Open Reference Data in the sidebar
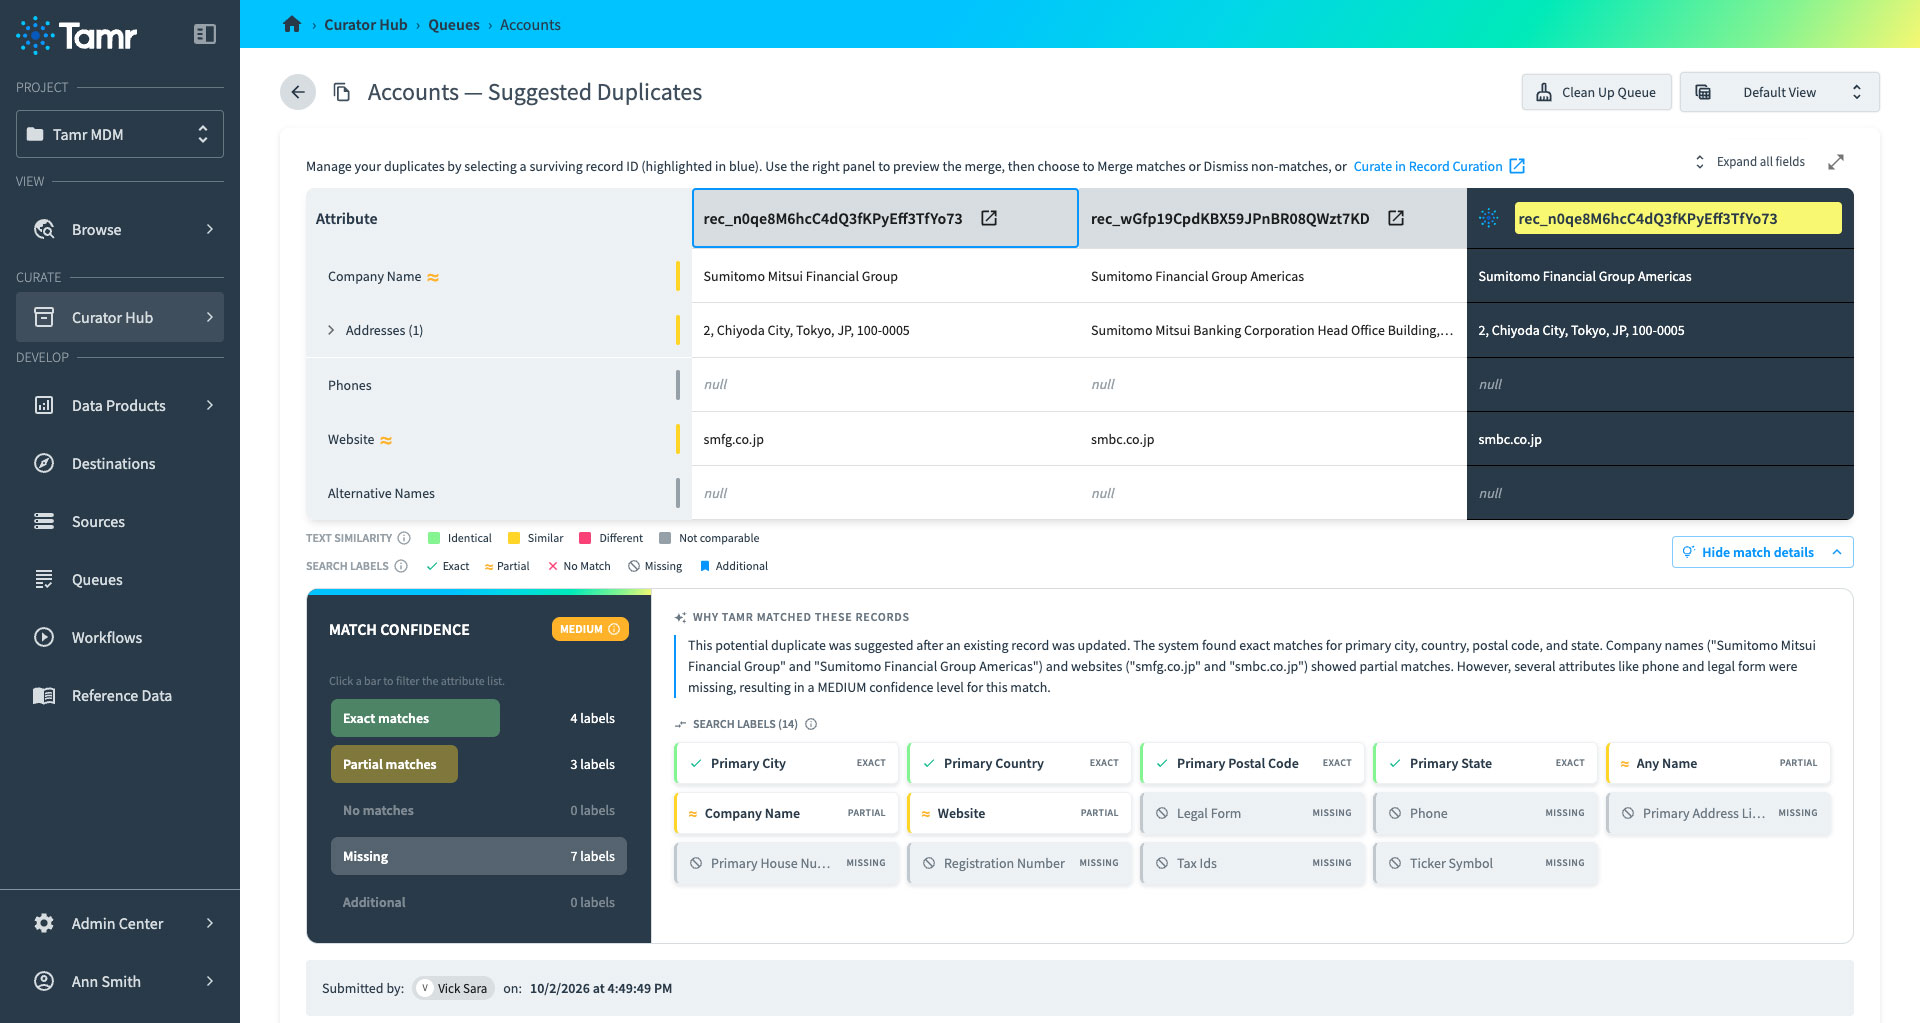 (120, 696)
